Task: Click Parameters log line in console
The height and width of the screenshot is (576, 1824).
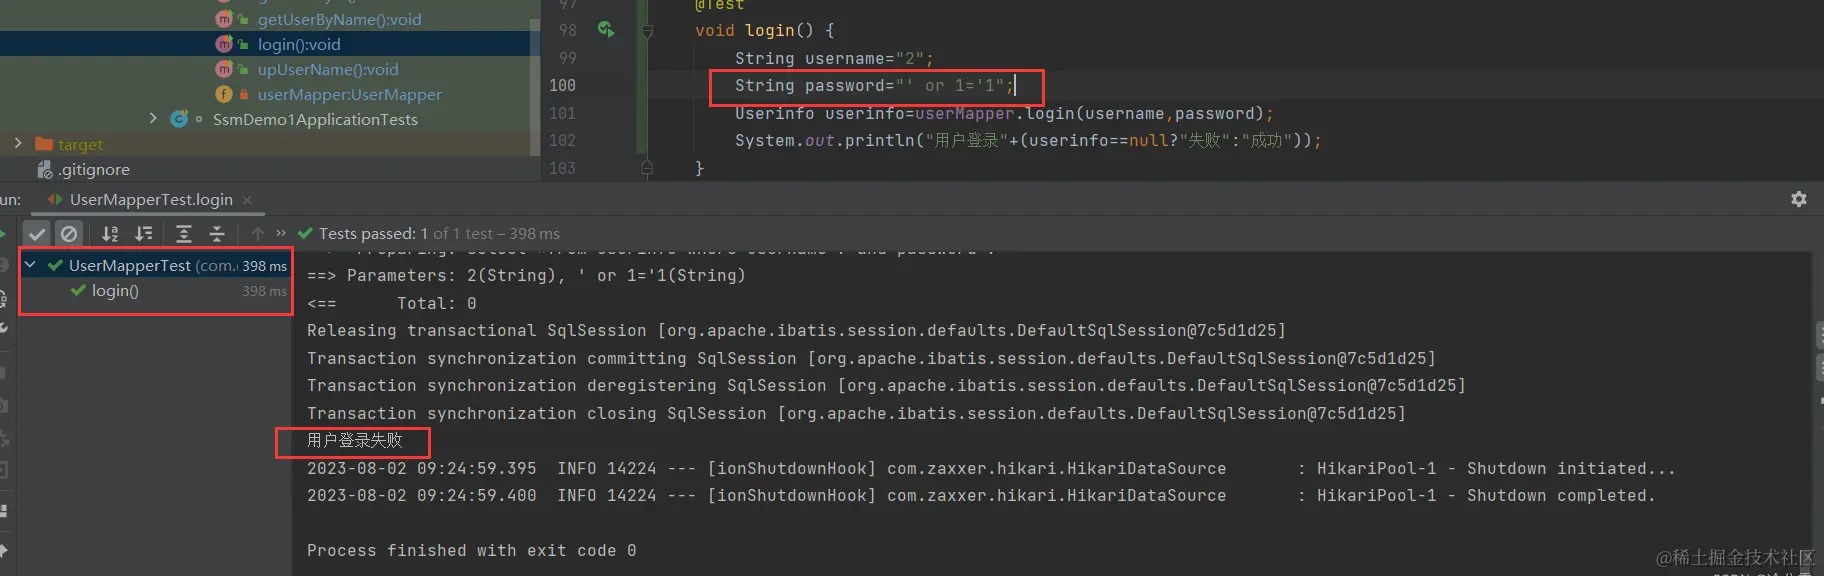Action: 526,275
